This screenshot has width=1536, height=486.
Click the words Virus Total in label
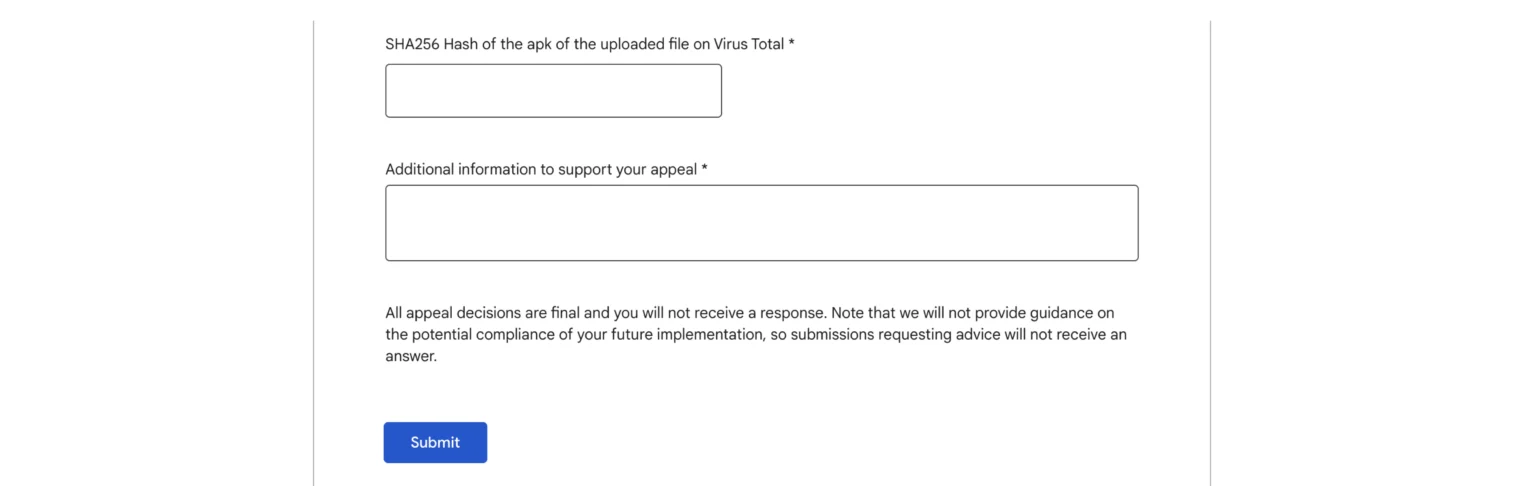coord(748,44)
